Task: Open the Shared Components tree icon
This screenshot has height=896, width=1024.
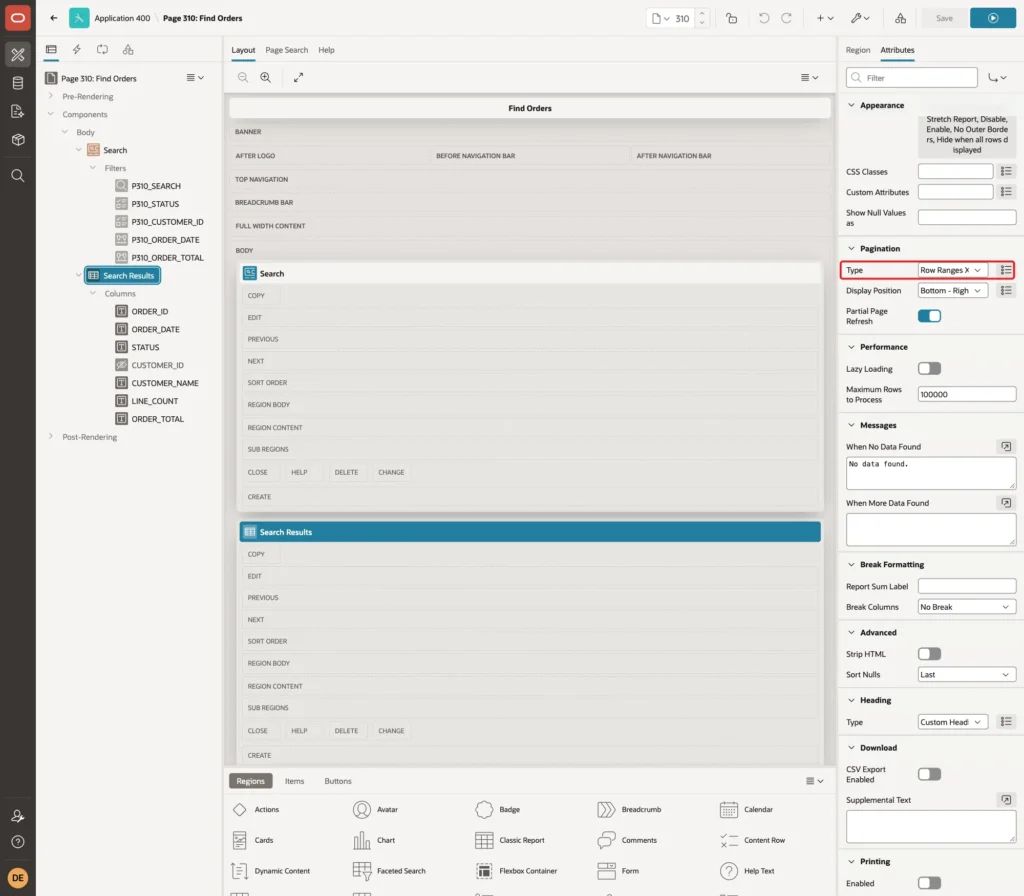Action: 128,50
